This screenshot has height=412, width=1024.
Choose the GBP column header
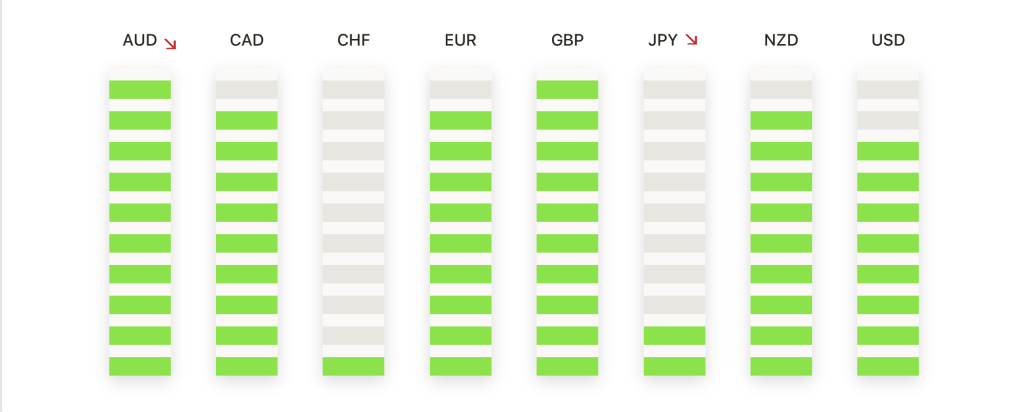click(x=568, y=40)
